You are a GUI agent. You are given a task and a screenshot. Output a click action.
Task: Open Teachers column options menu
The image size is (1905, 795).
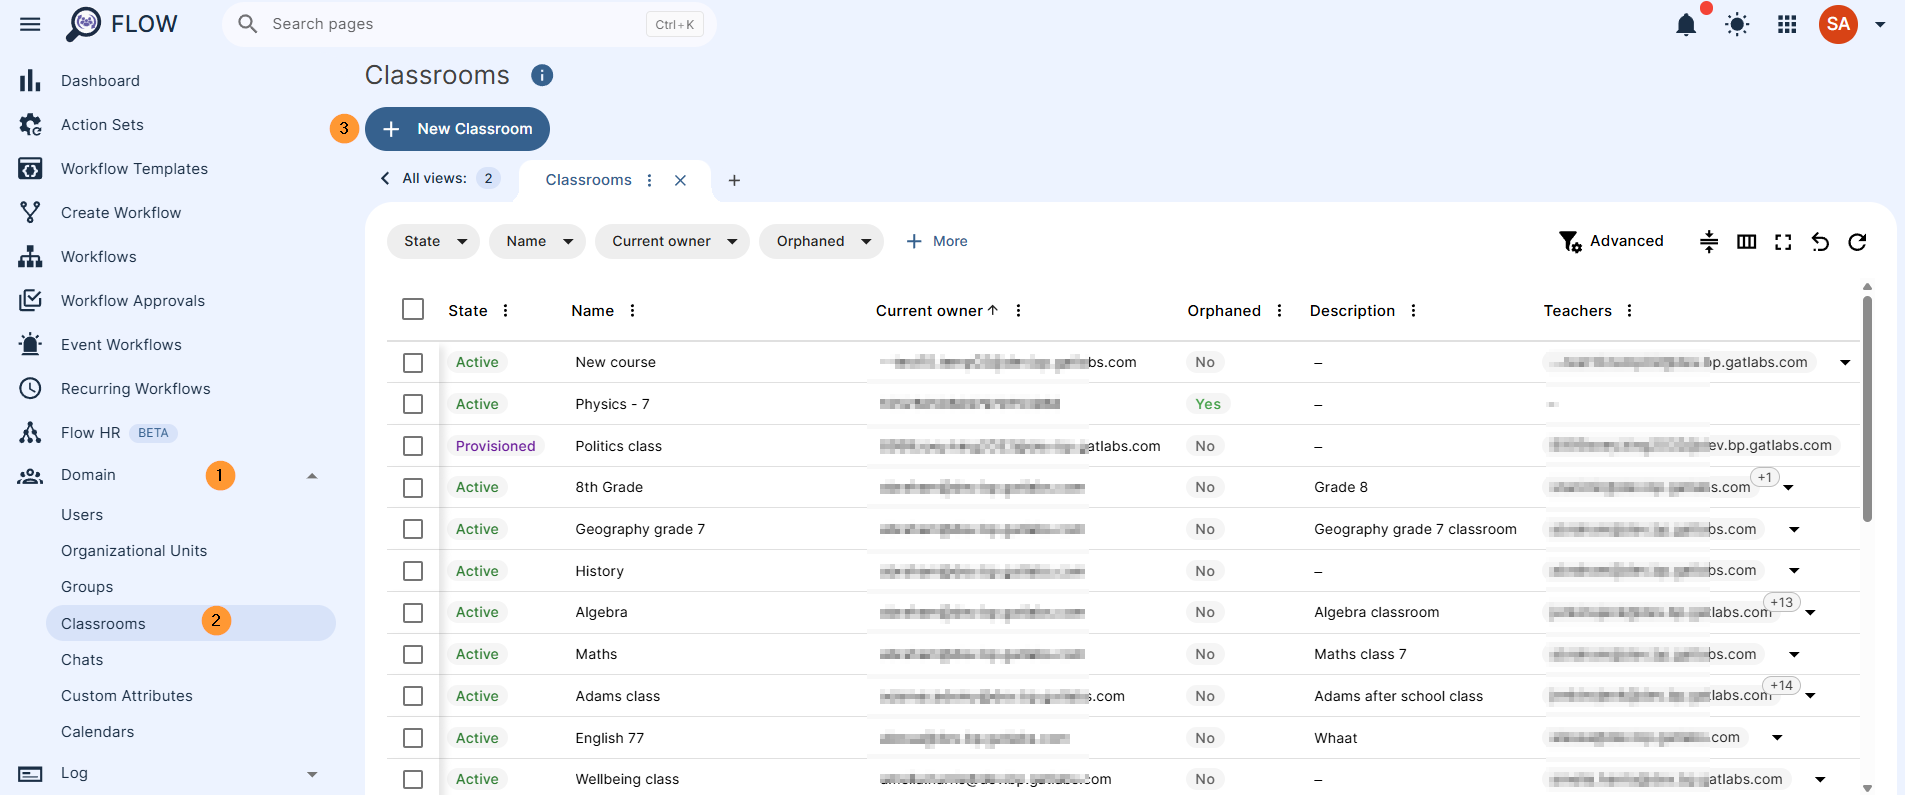pyautogui.click(x=1629, y=311)
